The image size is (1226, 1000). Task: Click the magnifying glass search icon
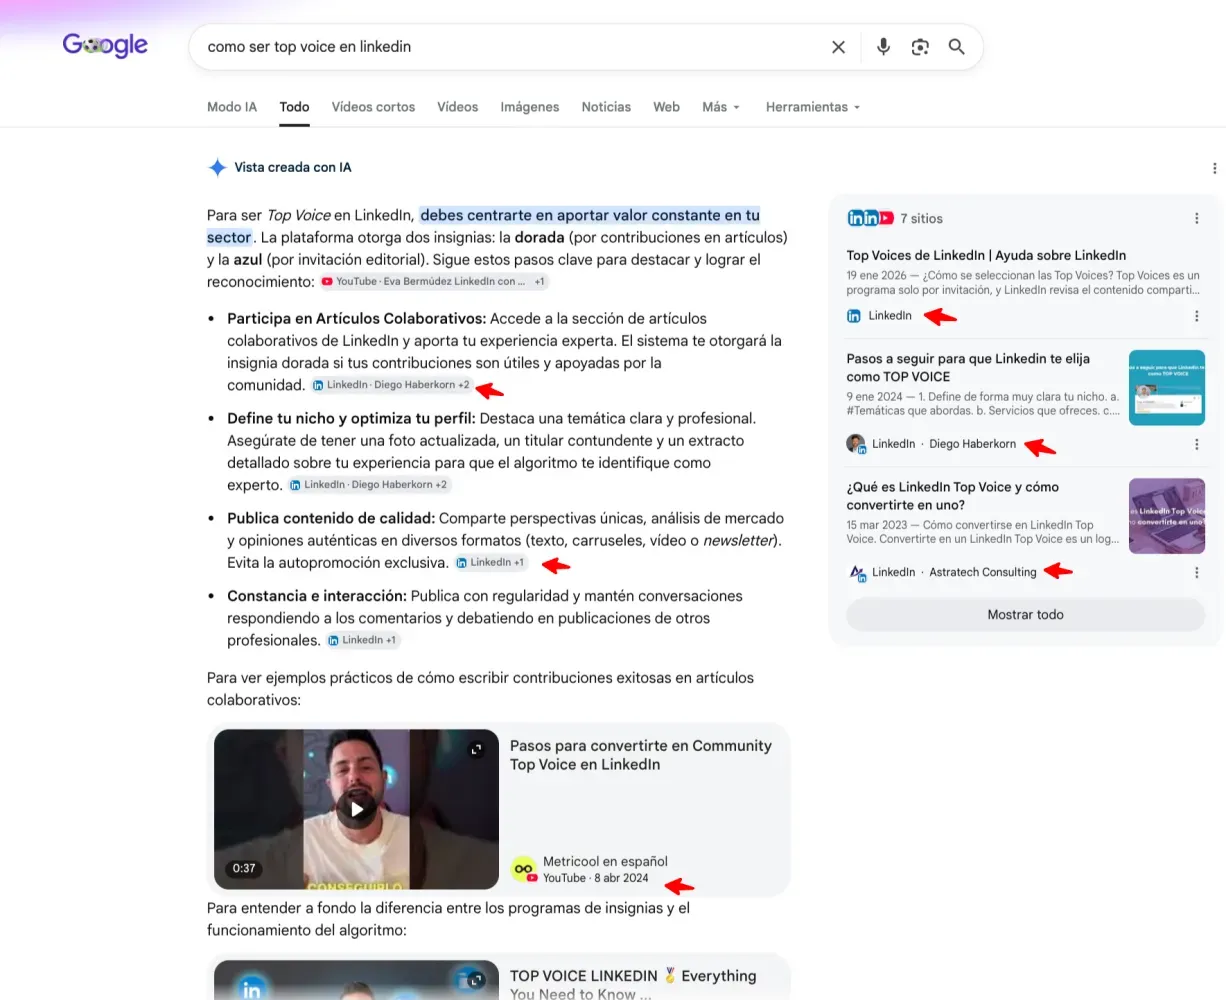(x=957, y=47)
